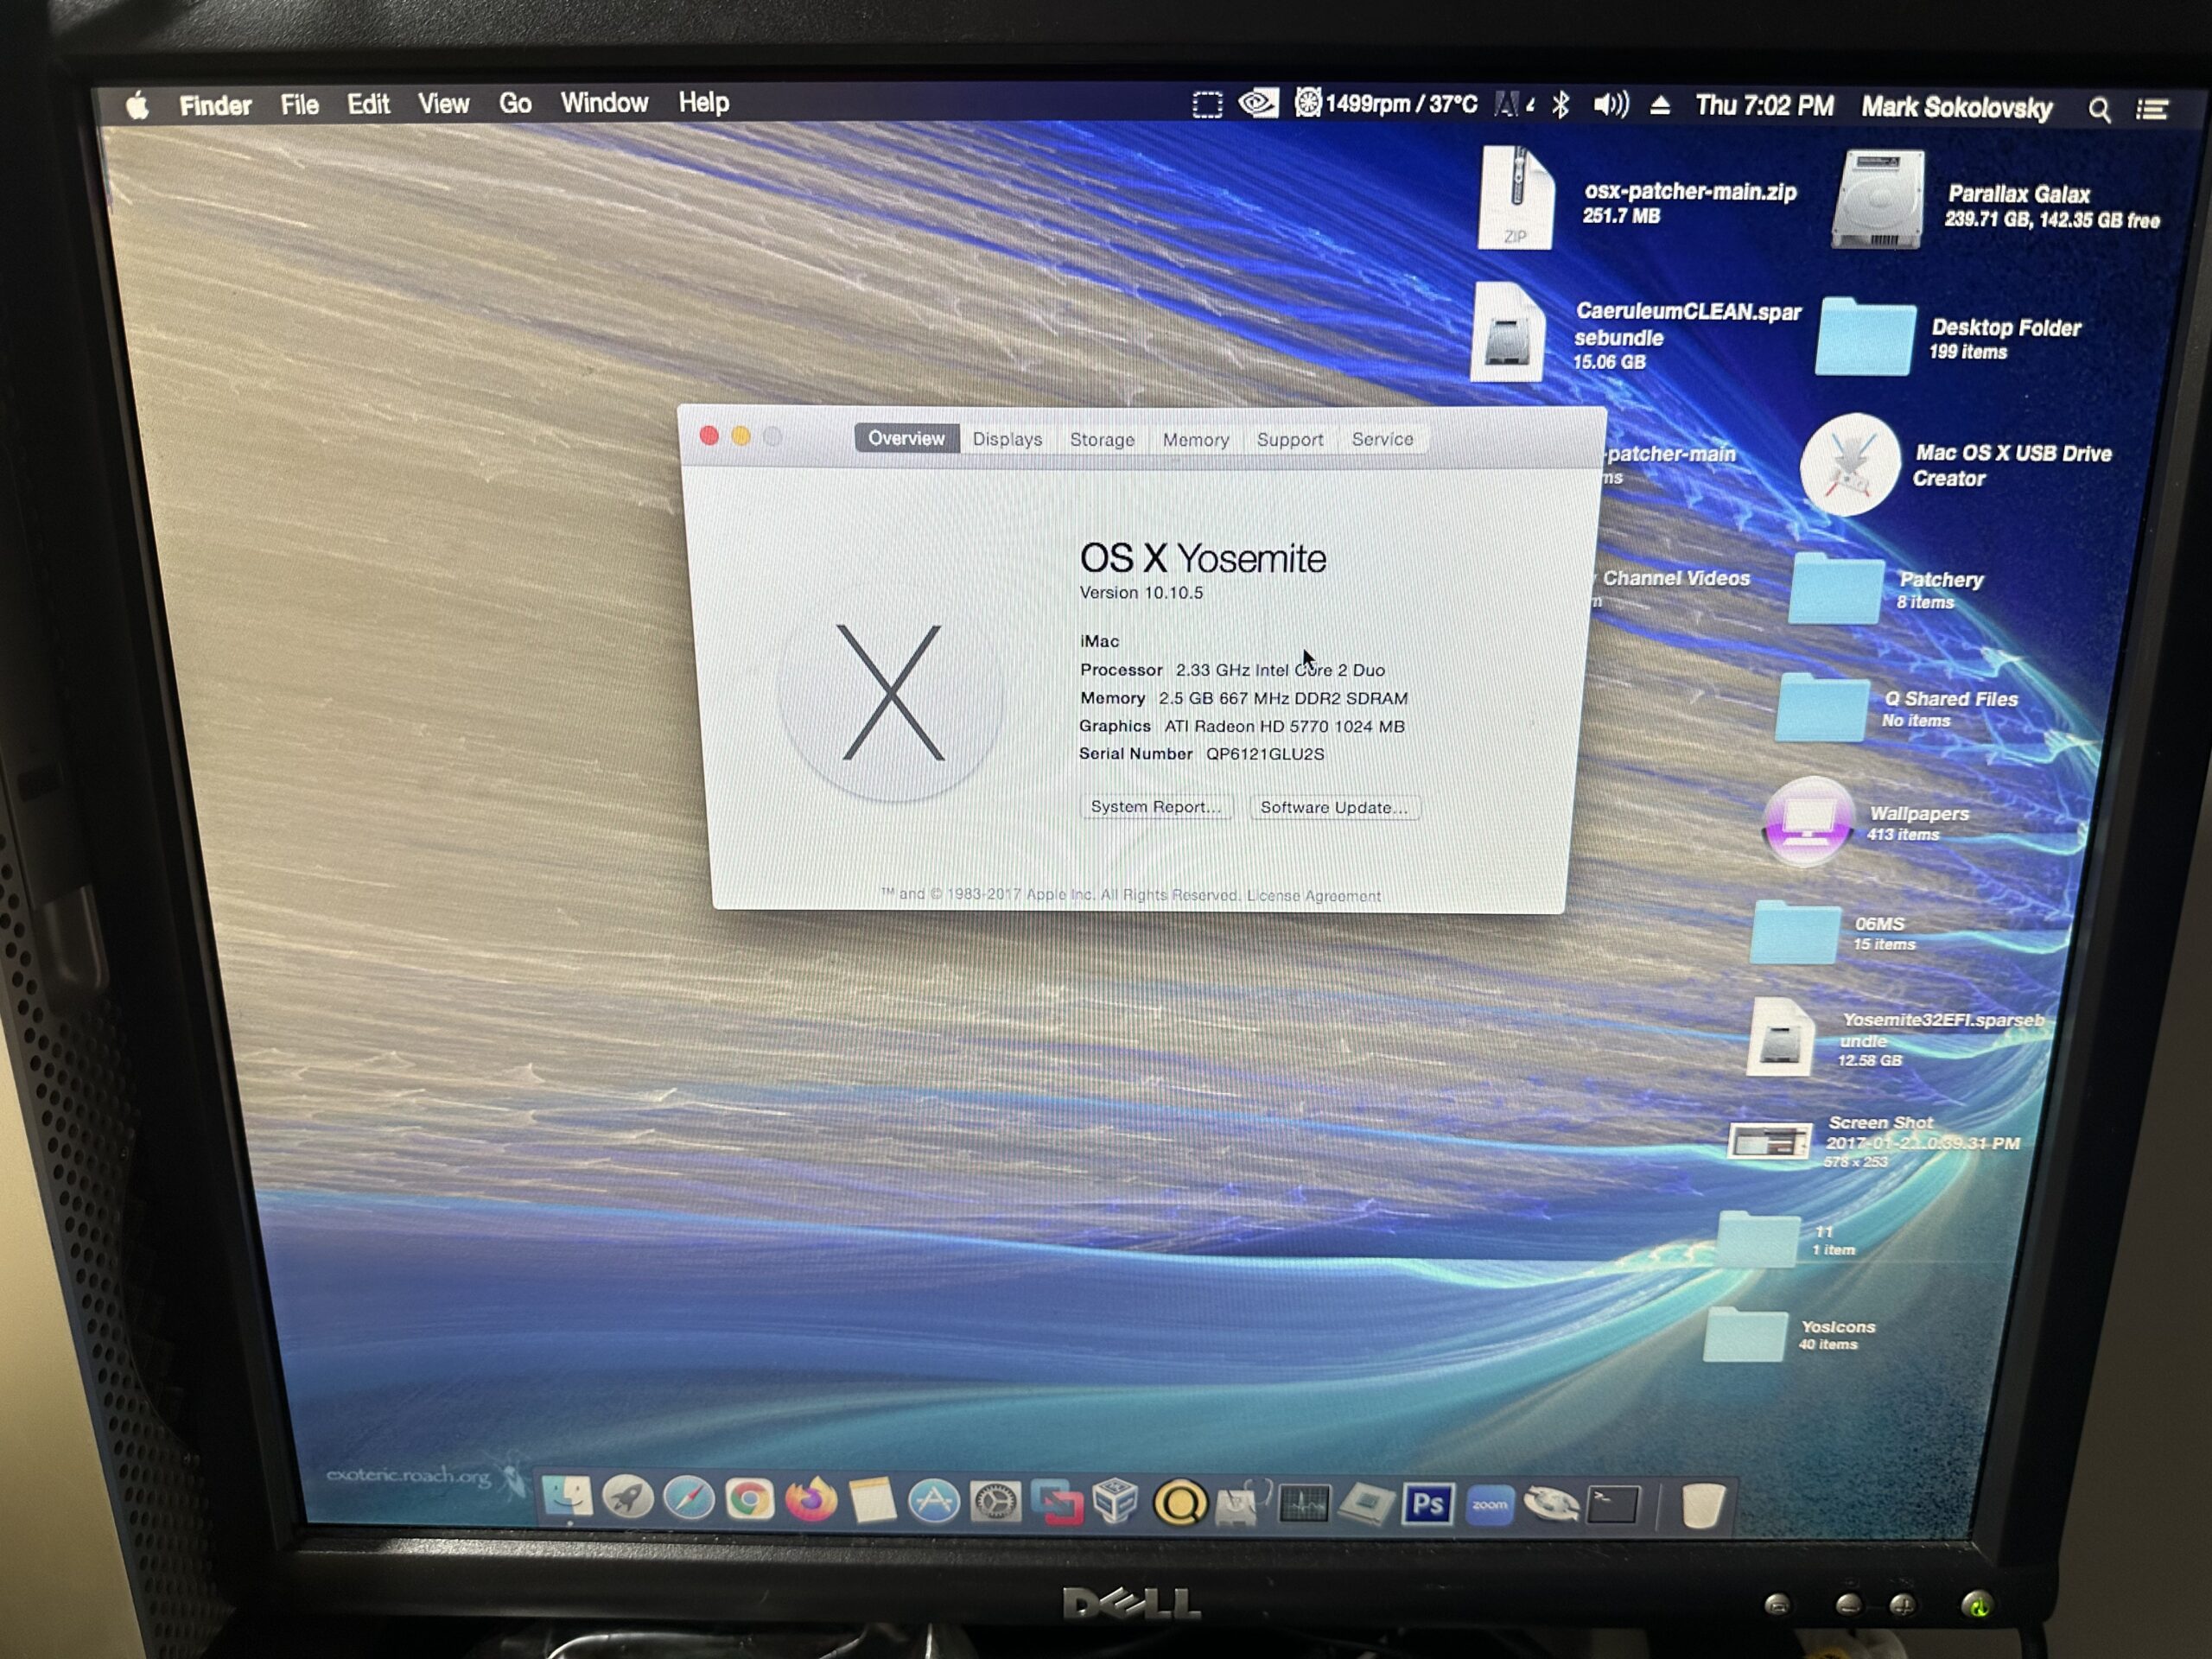Open Notification Center list icon

[x=2152, y=109]
